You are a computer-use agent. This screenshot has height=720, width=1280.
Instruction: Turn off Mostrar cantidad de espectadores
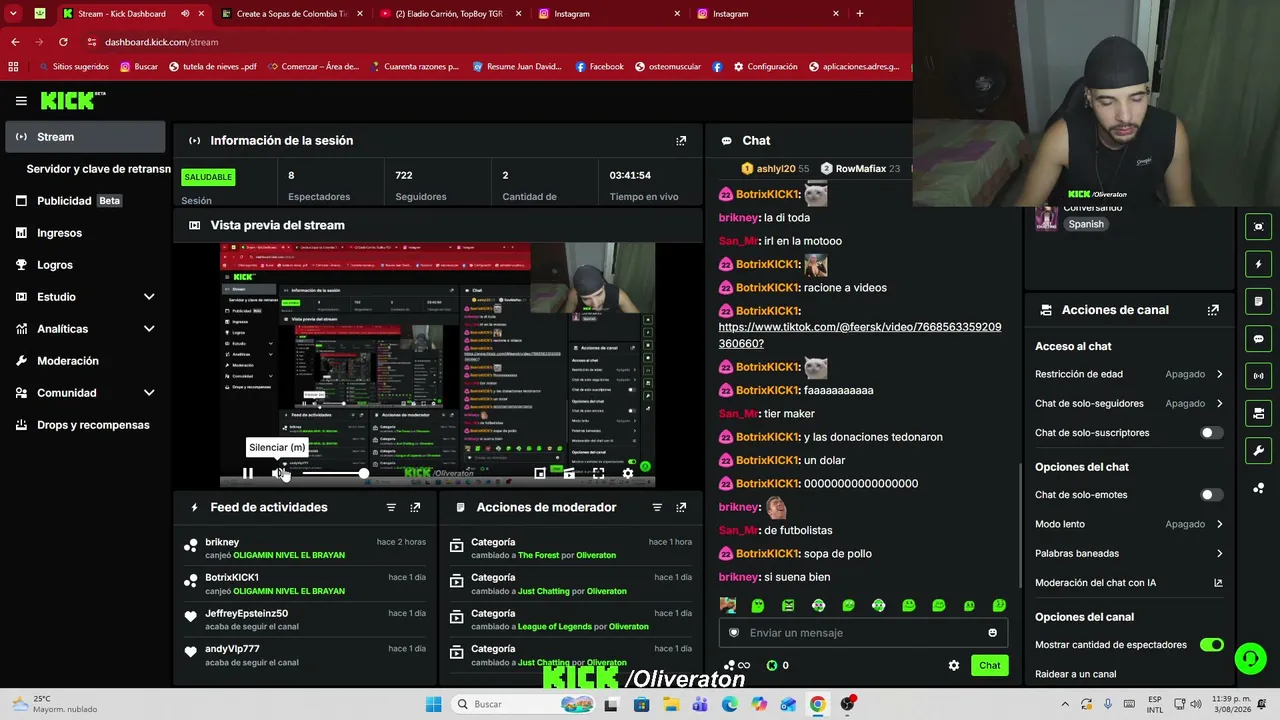click(x=1211, y=645)
